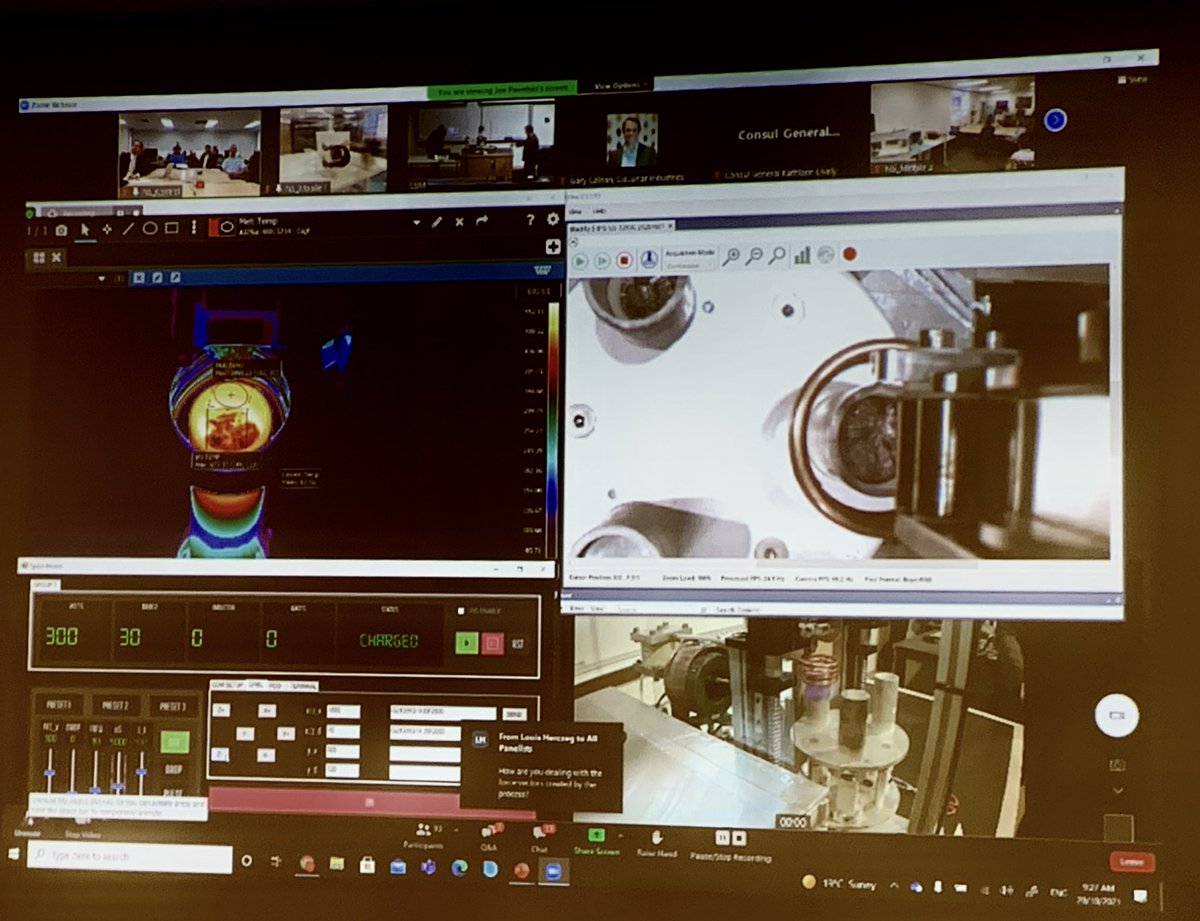
Task: Click the share arrow in thermal toolbar
Action: coord(483,221)
